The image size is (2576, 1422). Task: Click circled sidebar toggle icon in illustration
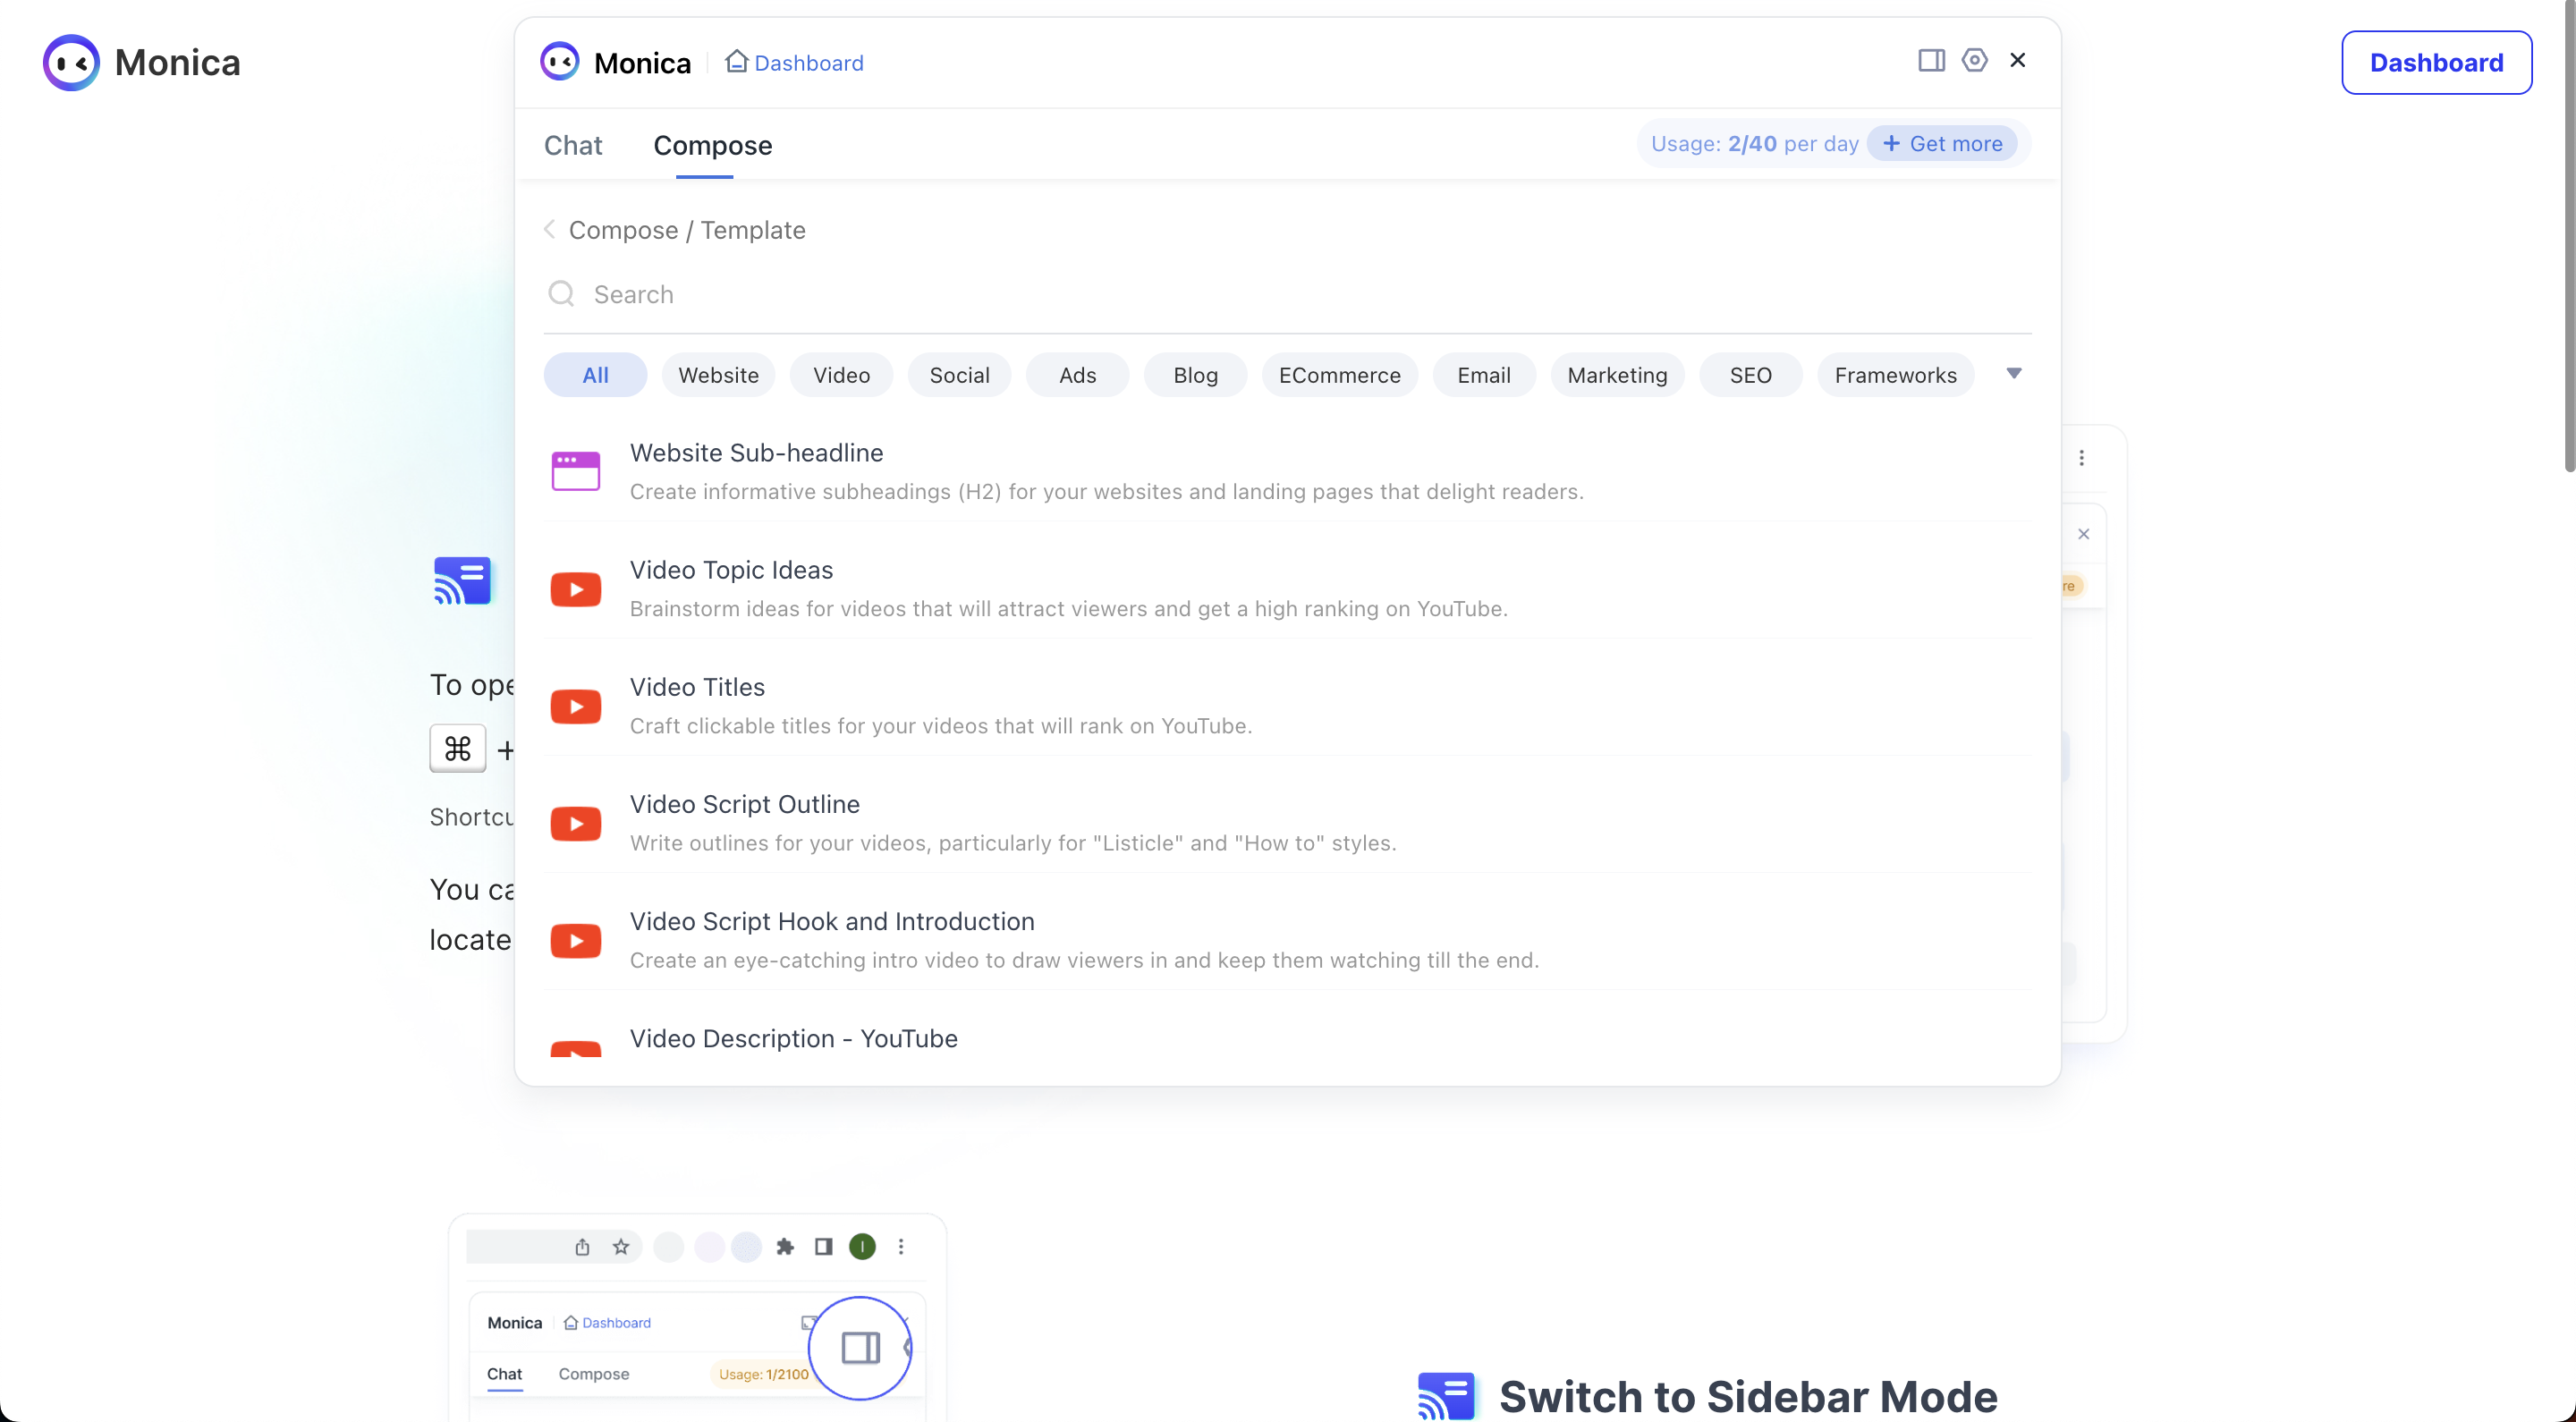860,1347
